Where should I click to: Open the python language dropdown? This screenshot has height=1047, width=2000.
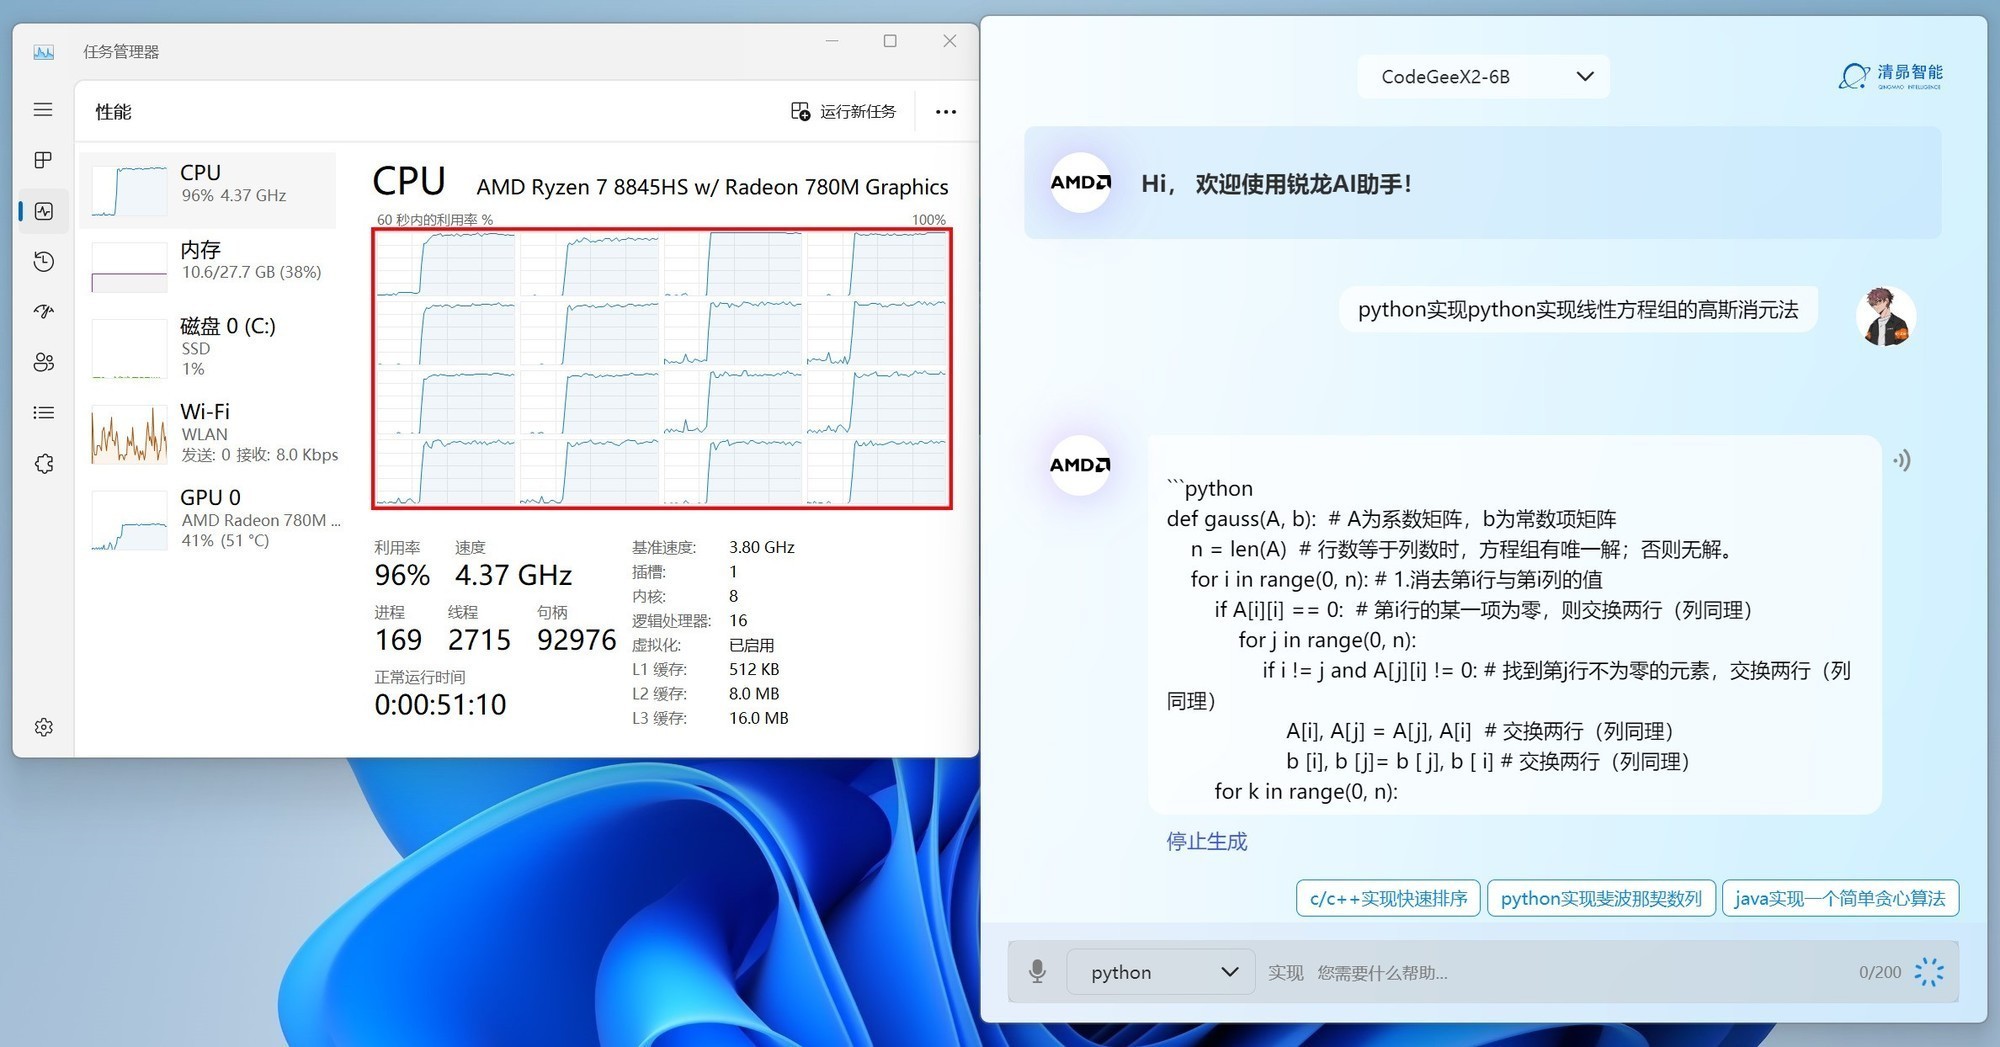(1161, 972)
